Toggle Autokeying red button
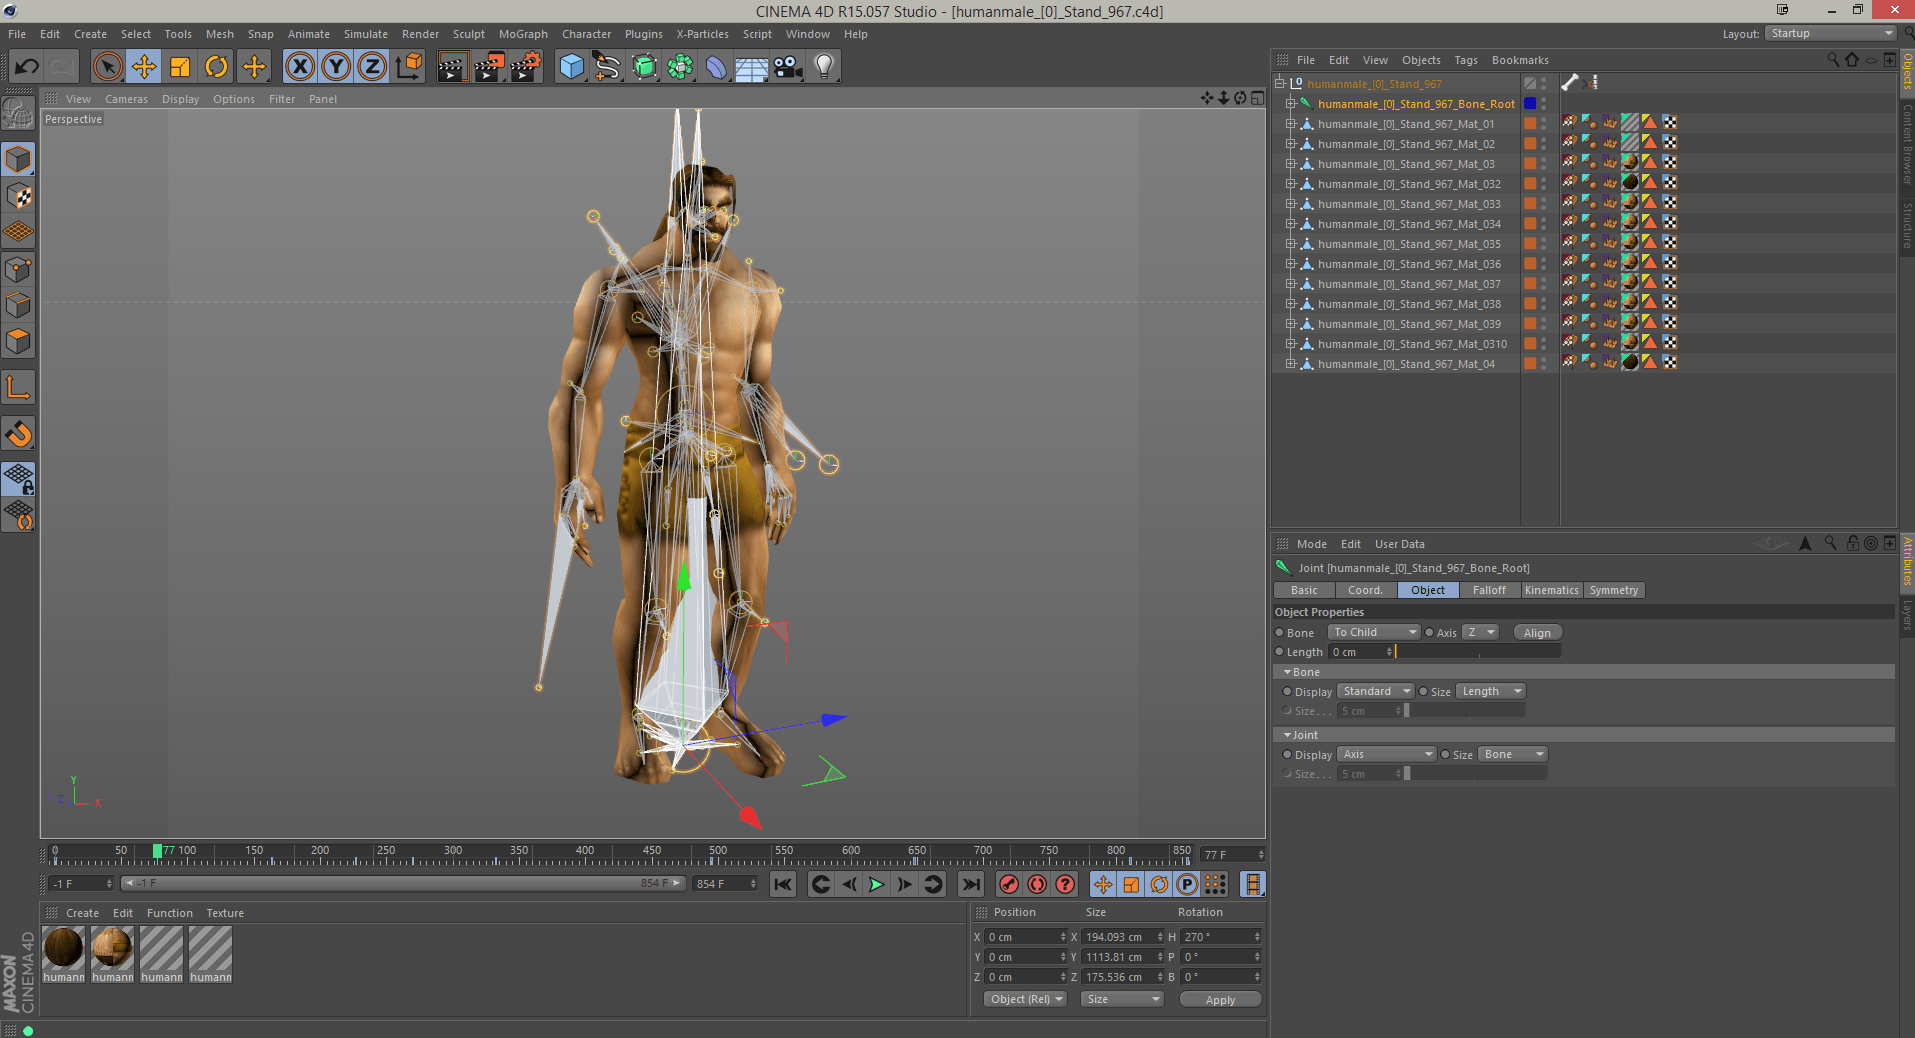Screen dimensions: 1915x1038 (x=1037, y=884)
